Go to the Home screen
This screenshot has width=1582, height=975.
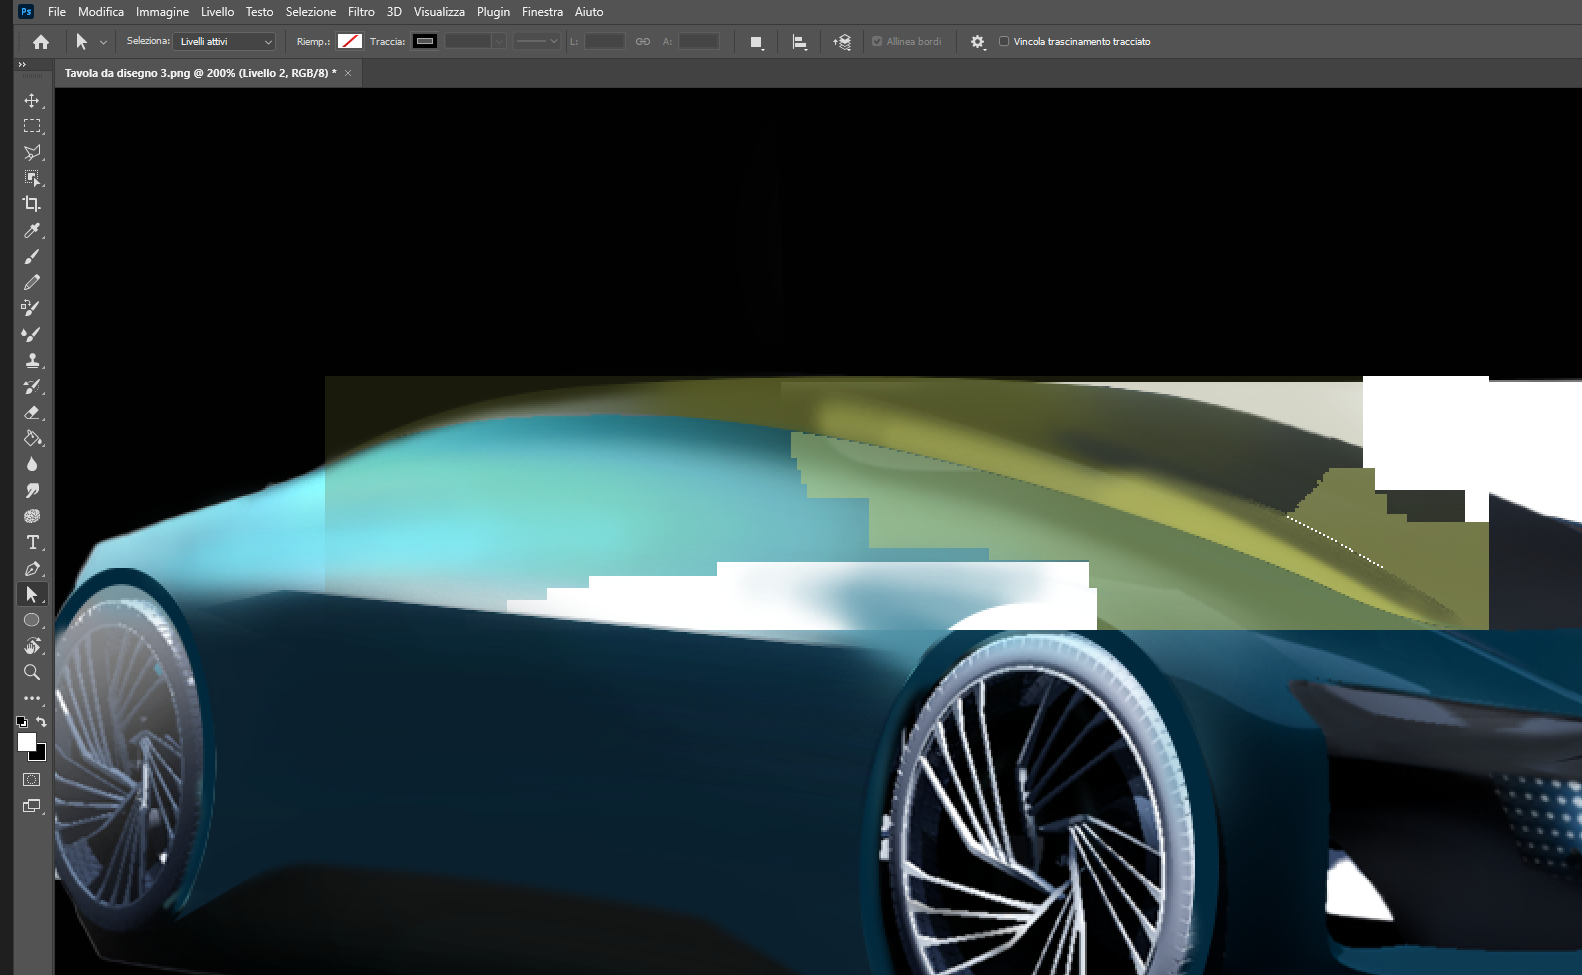[41, 42]
